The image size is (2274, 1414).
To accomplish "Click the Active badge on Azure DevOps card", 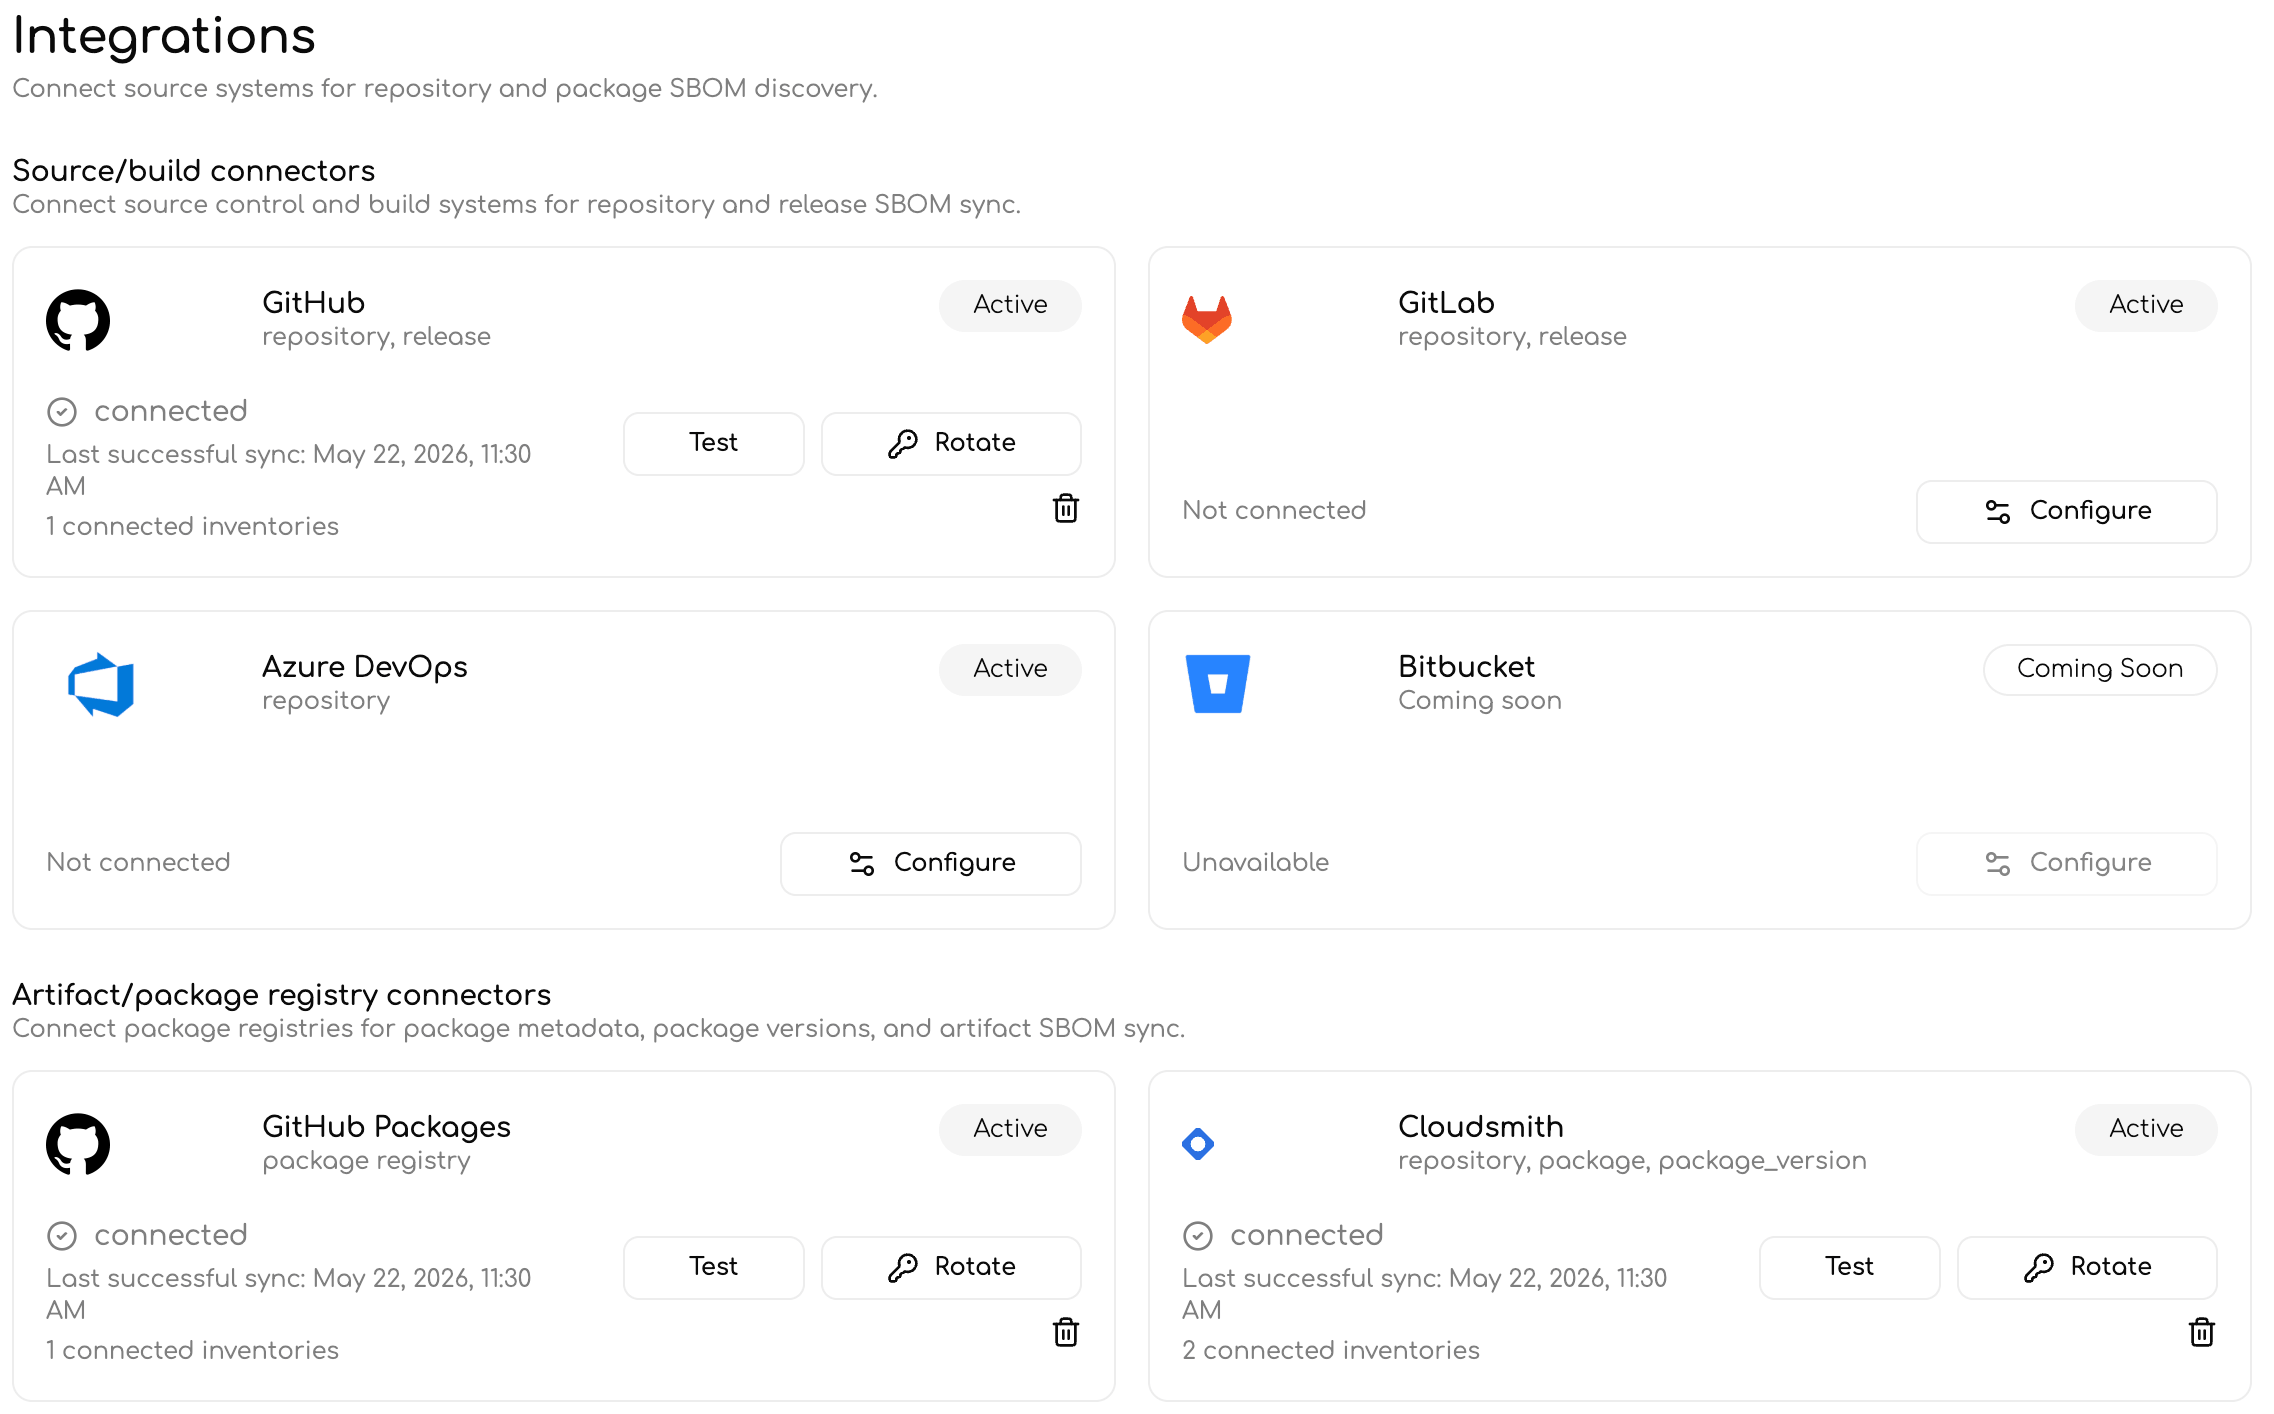I will 1010,669.
